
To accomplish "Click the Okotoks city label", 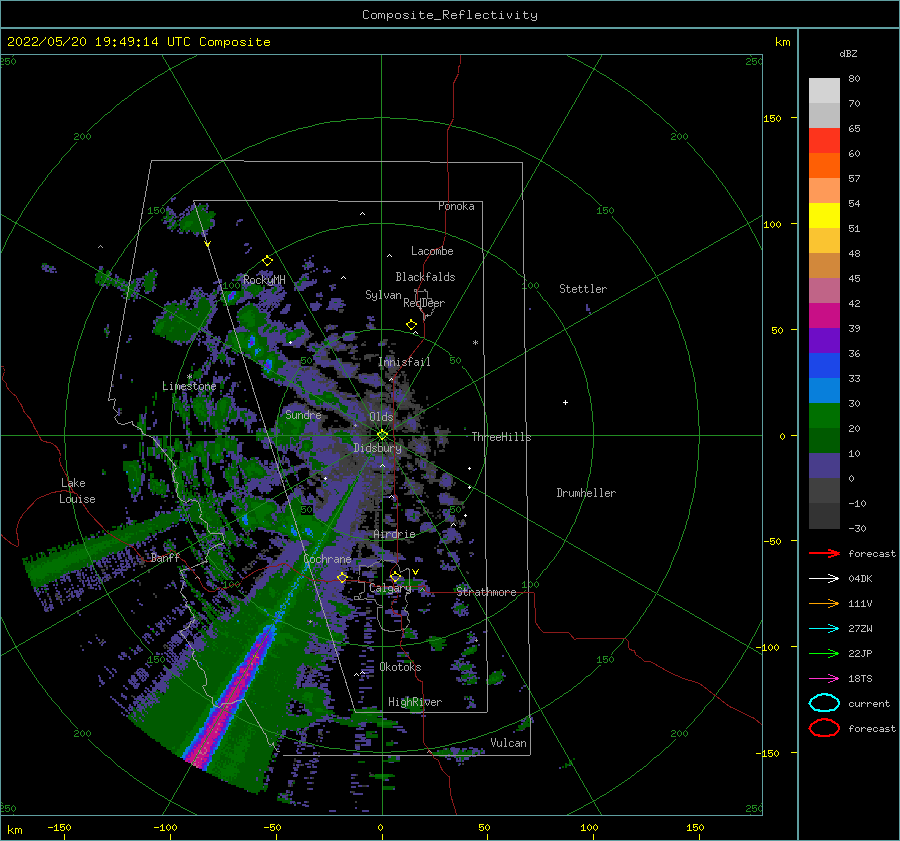I will [x=400, y=667].
